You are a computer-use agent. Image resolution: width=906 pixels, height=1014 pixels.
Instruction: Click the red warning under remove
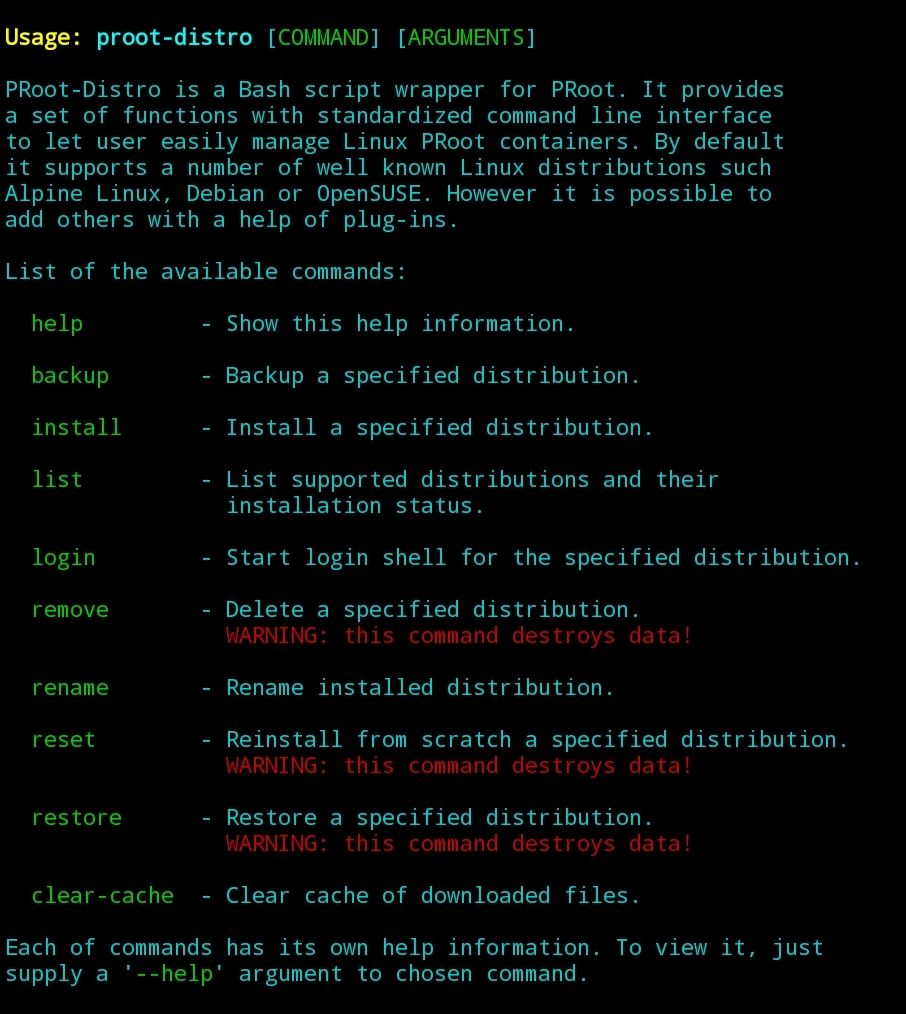pyautogui.click(x=459, y=636)
